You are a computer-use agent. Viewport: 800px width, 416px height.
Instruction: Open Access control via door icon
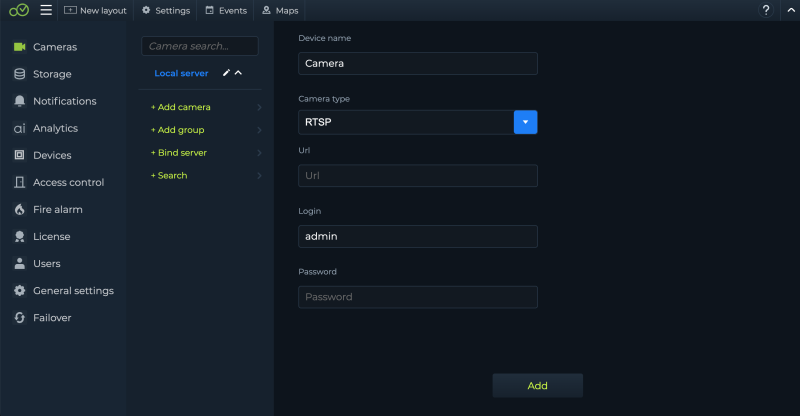[19, 182]
